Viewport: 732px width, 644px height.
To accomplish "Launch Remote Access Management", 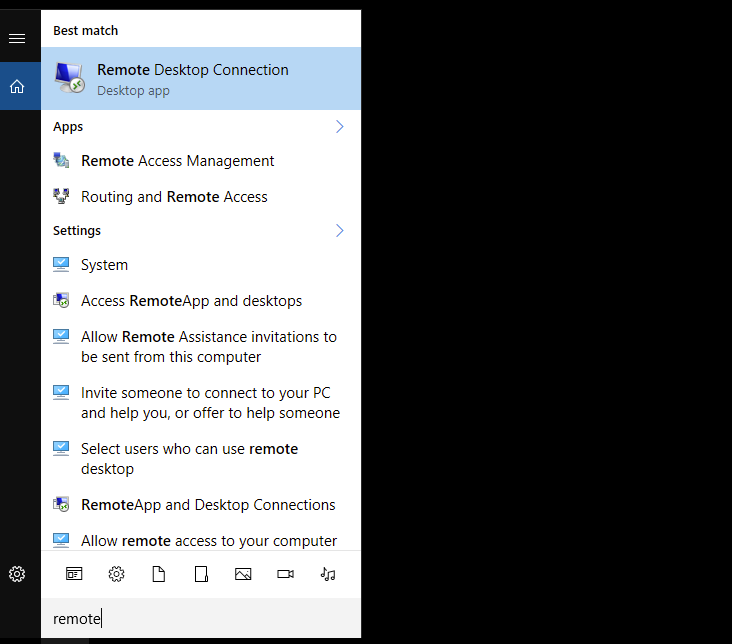I will tap(201, 161).
